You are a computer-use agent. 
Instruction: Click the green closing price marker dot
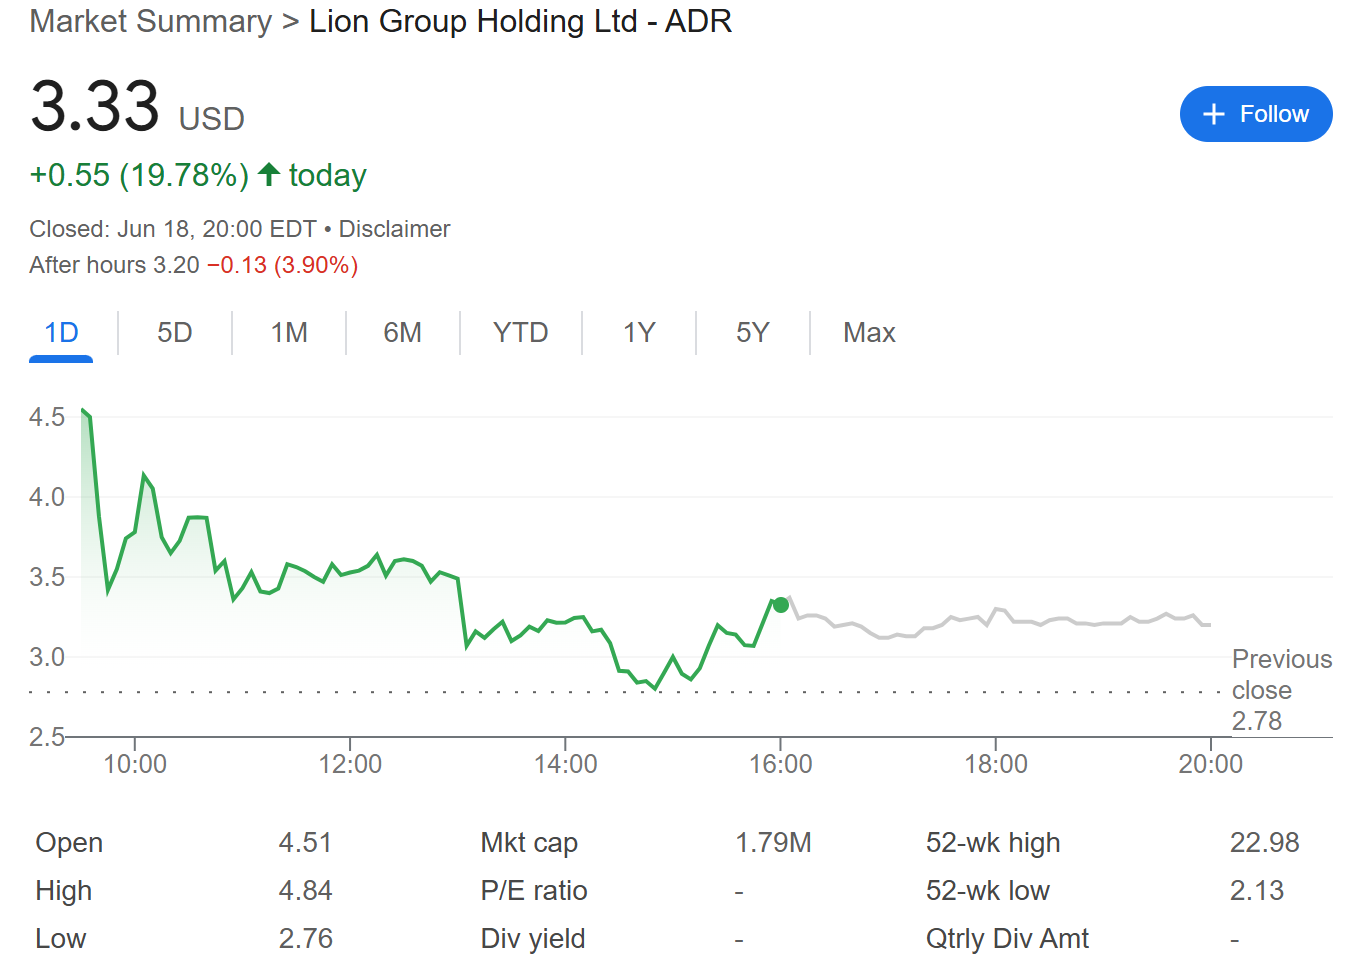(781, 605)
